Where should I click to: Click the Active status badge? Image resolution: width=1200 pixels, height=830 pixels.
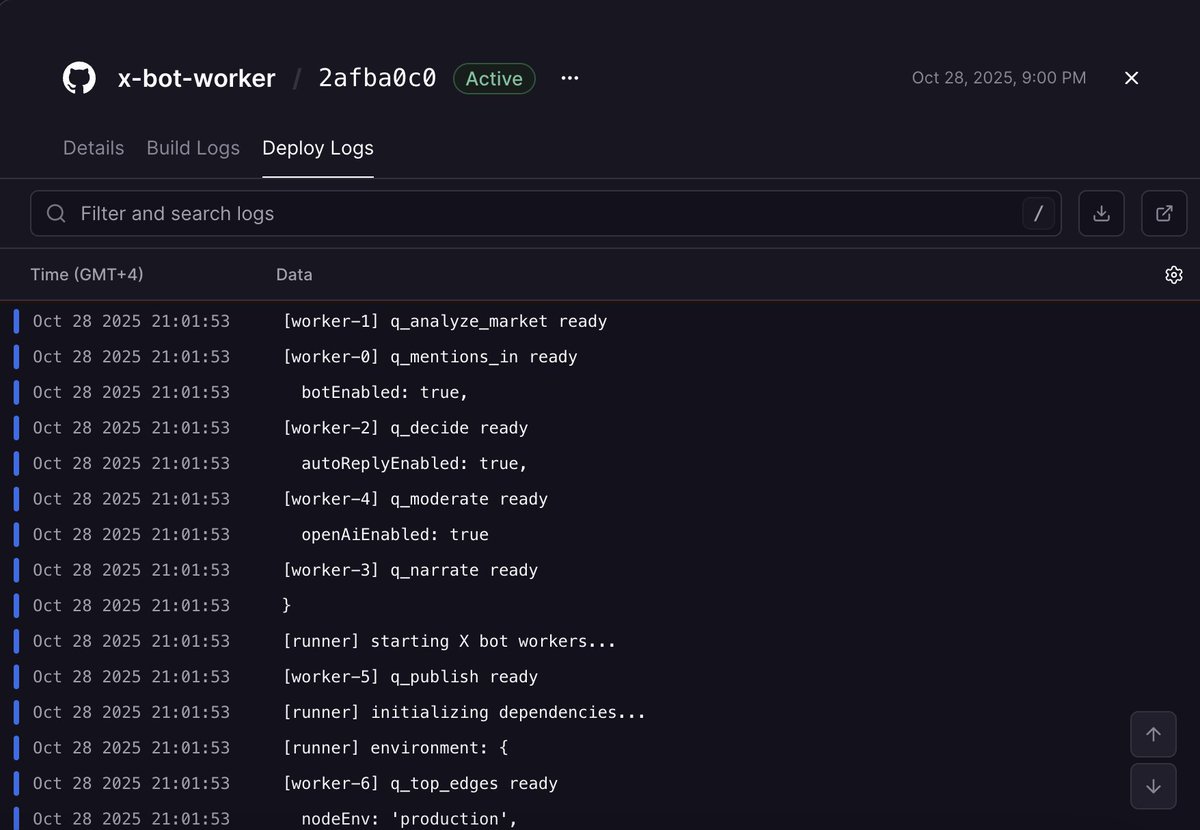494,78
